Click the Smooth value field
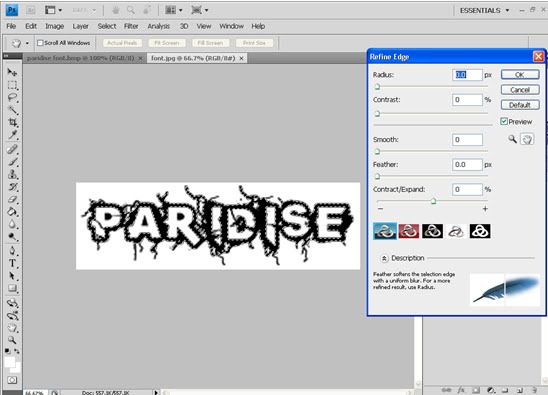This screenshot has height=395, width=548. [467, 140]
